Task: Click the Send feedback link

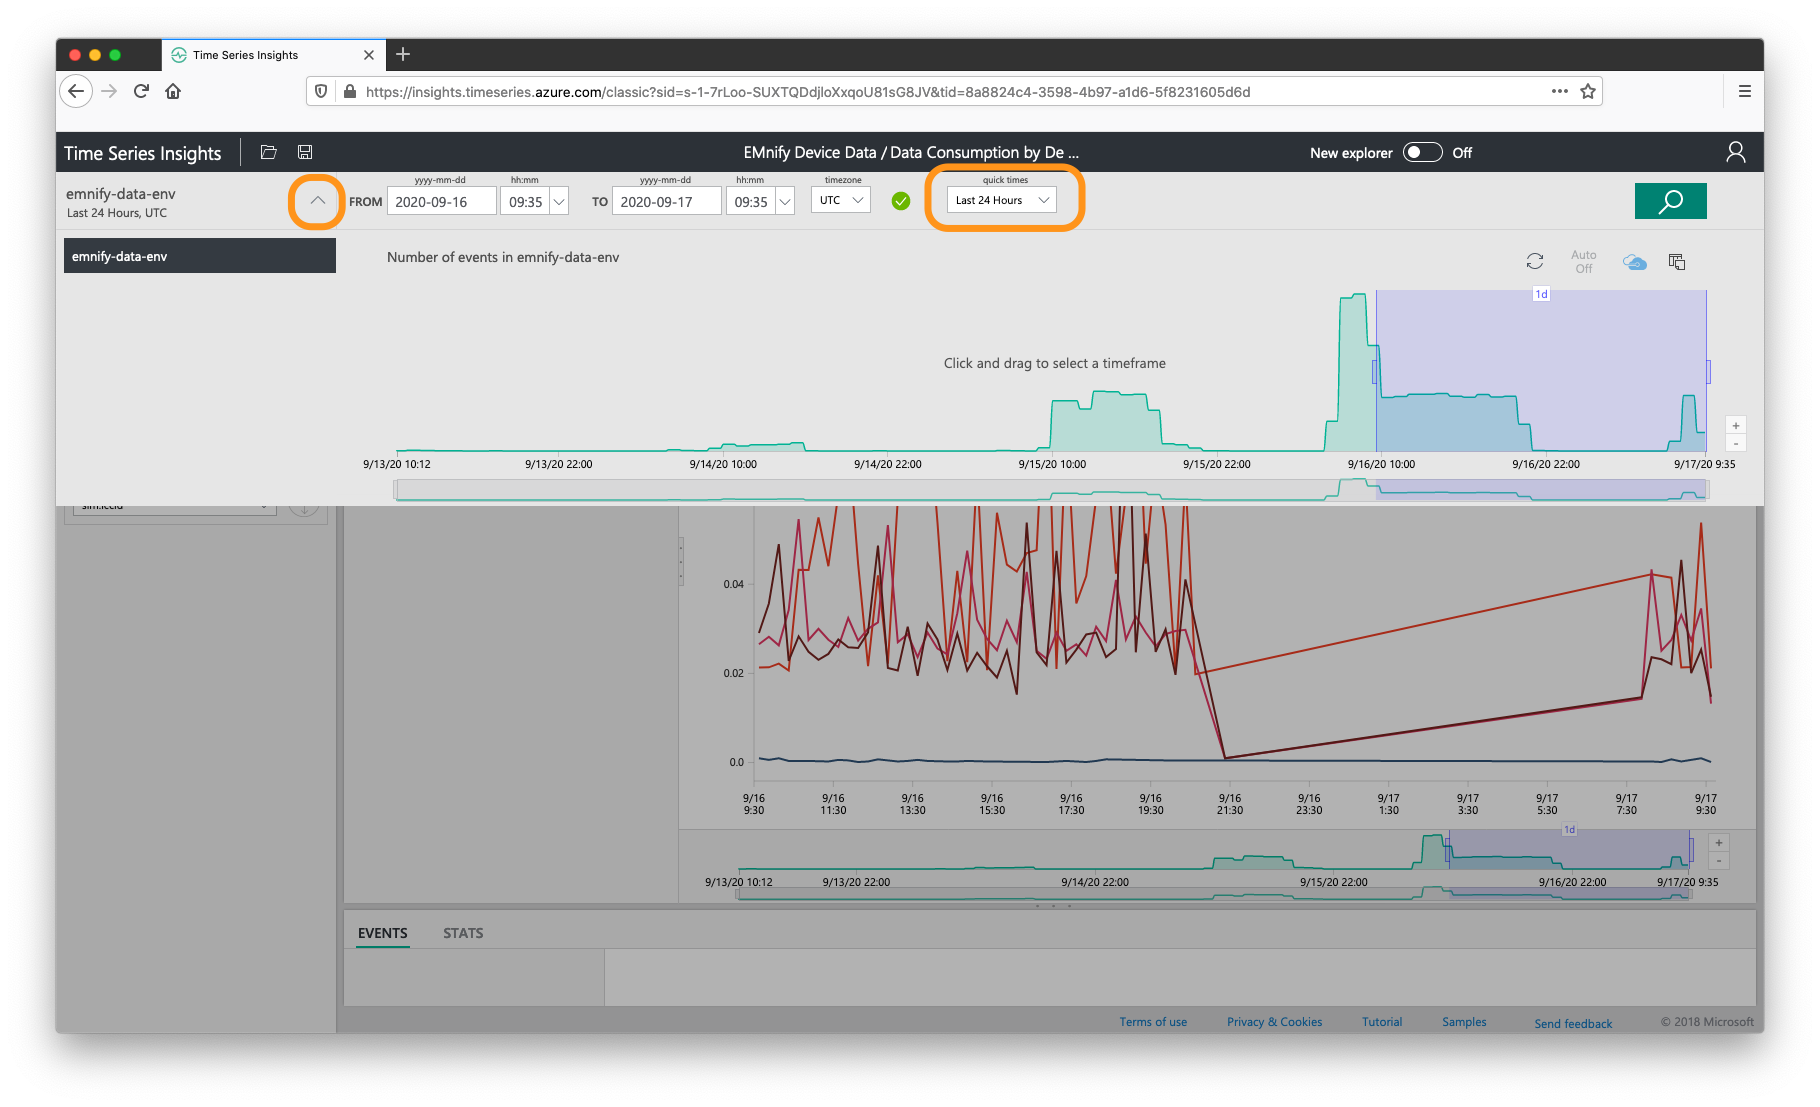Action: 1573,1023
